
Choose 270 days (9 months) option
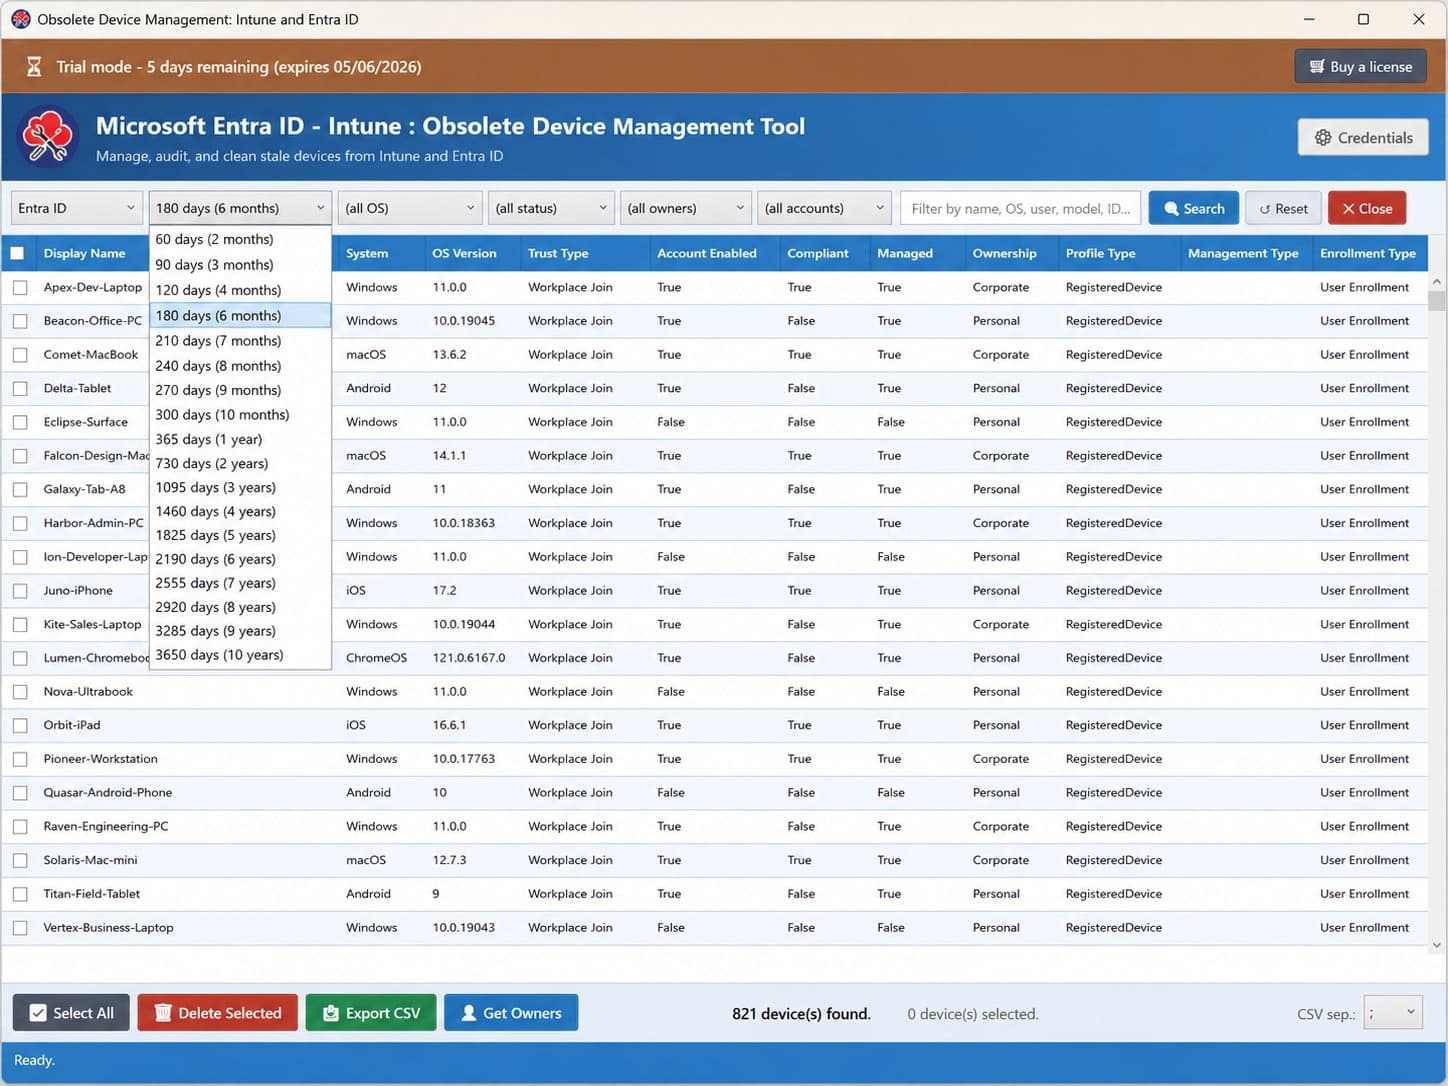(240, 390)
